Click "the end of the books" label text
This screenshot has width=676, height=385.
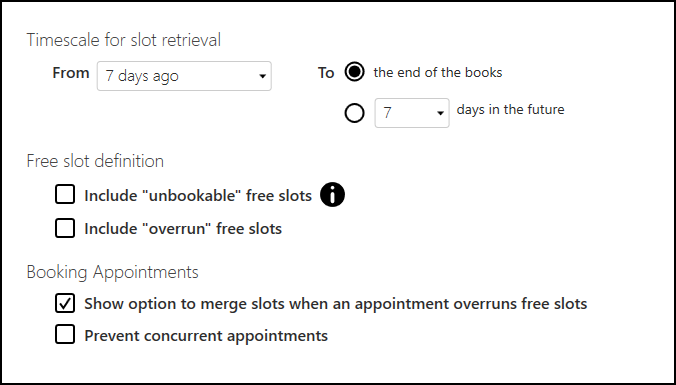click(x=438, y=72)
